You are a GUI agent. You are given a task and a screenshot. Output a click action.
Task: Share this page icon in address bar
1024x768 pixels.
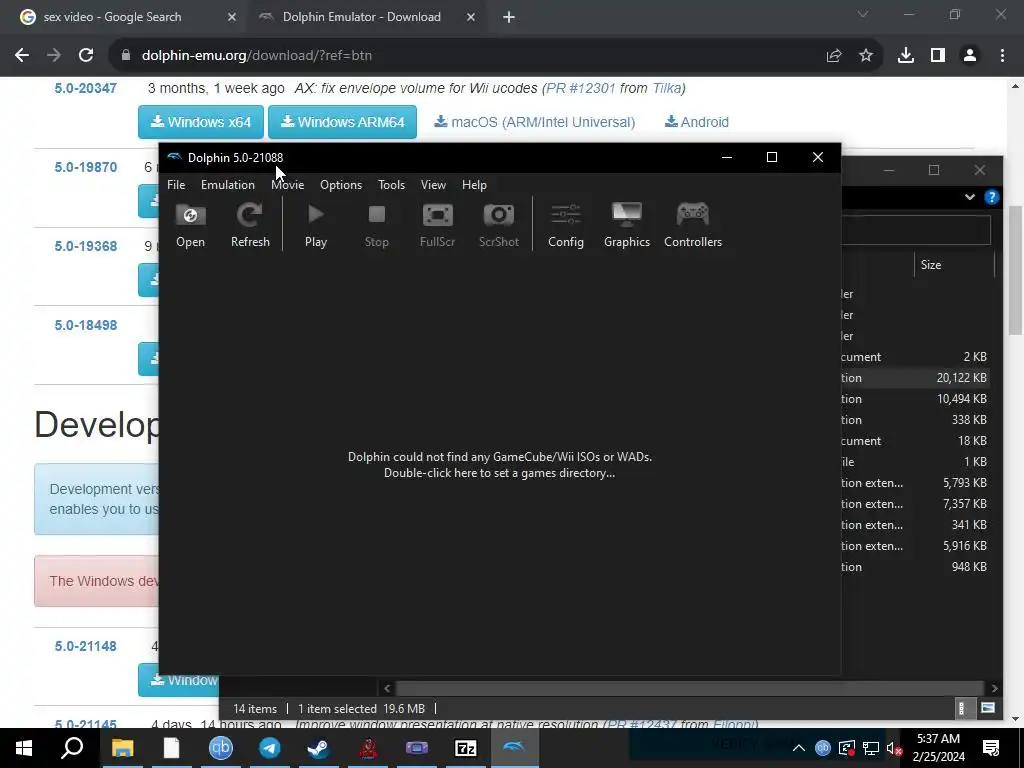(x=834, y=56)
